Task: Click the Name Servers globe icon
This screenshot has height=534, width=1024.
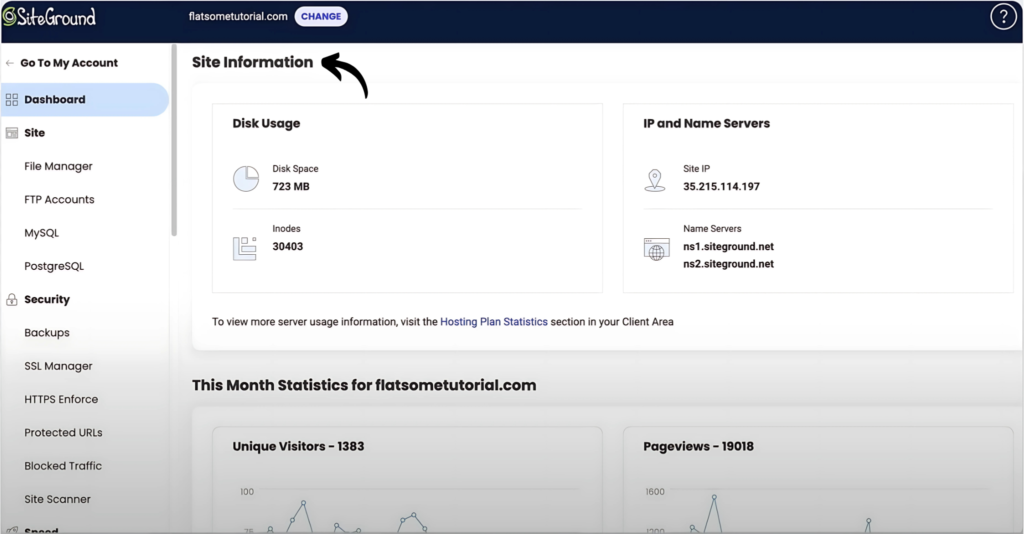Action: [x=656, y=249]
